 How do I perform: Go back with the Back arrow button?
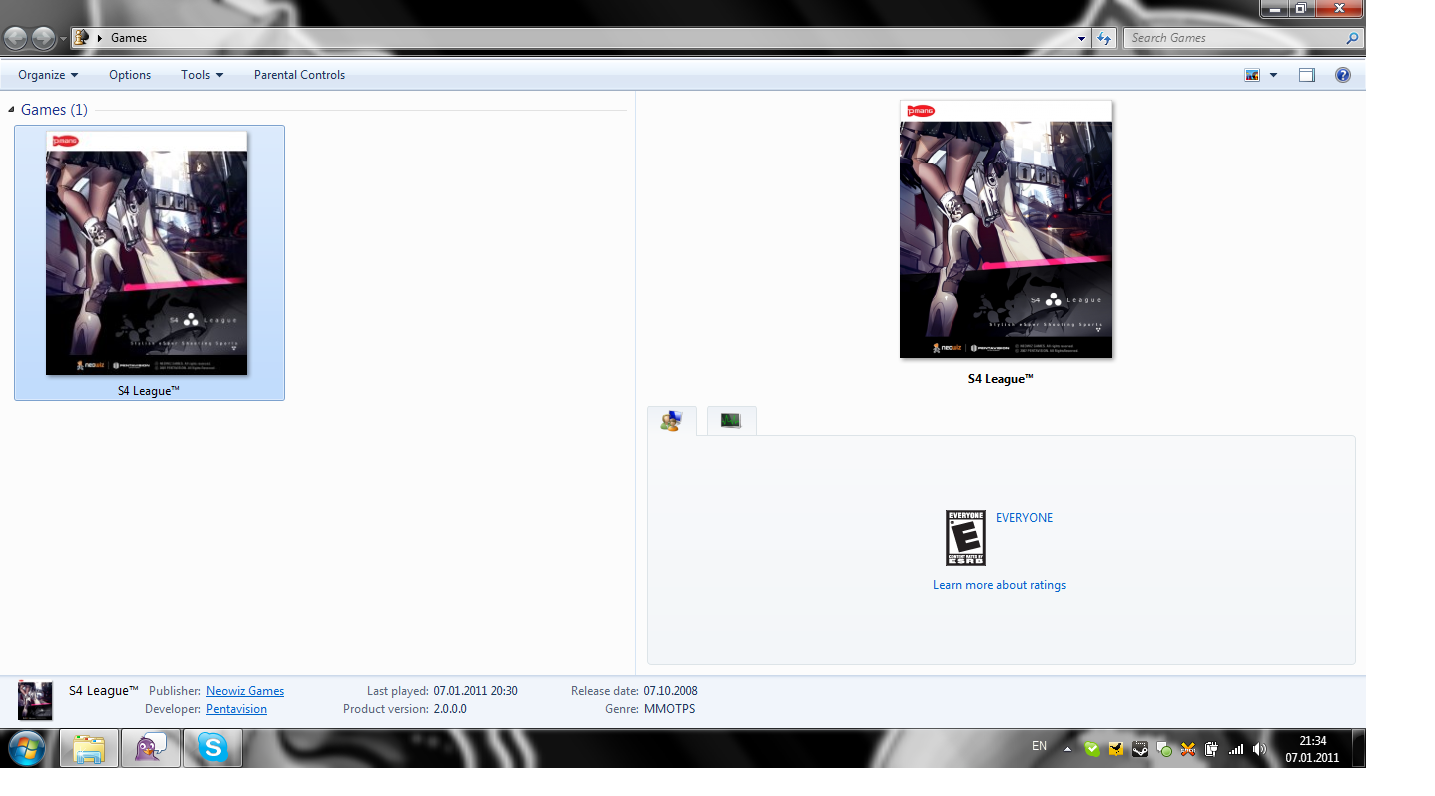(16, 38)
